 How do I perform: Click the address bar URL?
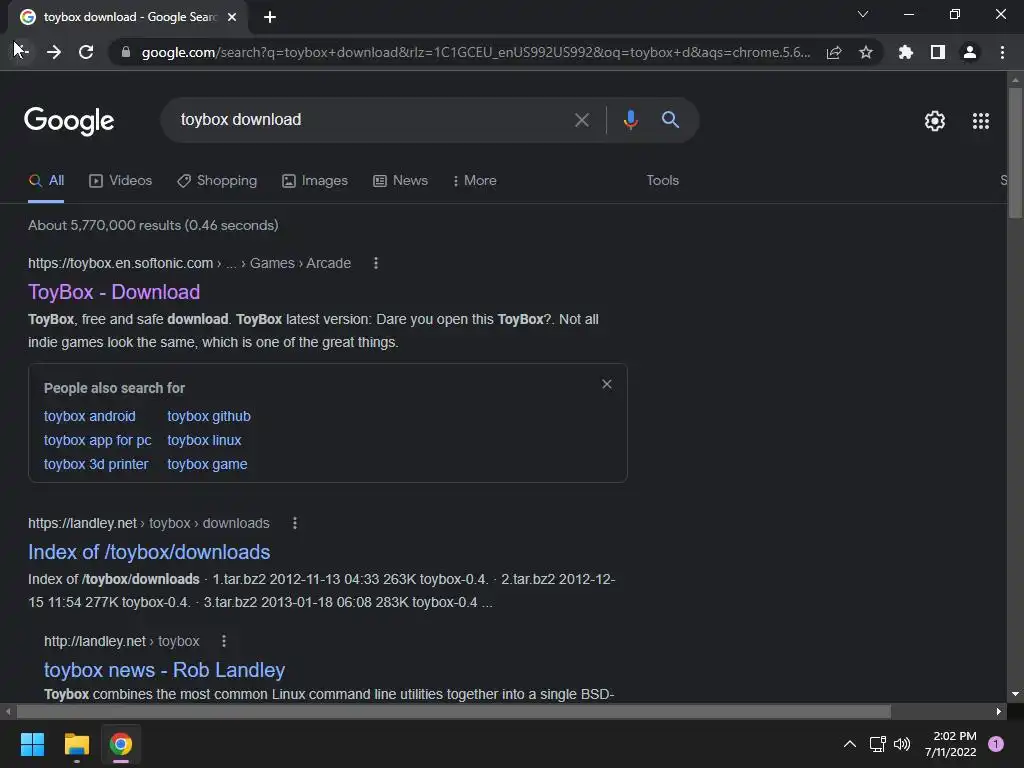pyautogui.click(x=476, y=52)
